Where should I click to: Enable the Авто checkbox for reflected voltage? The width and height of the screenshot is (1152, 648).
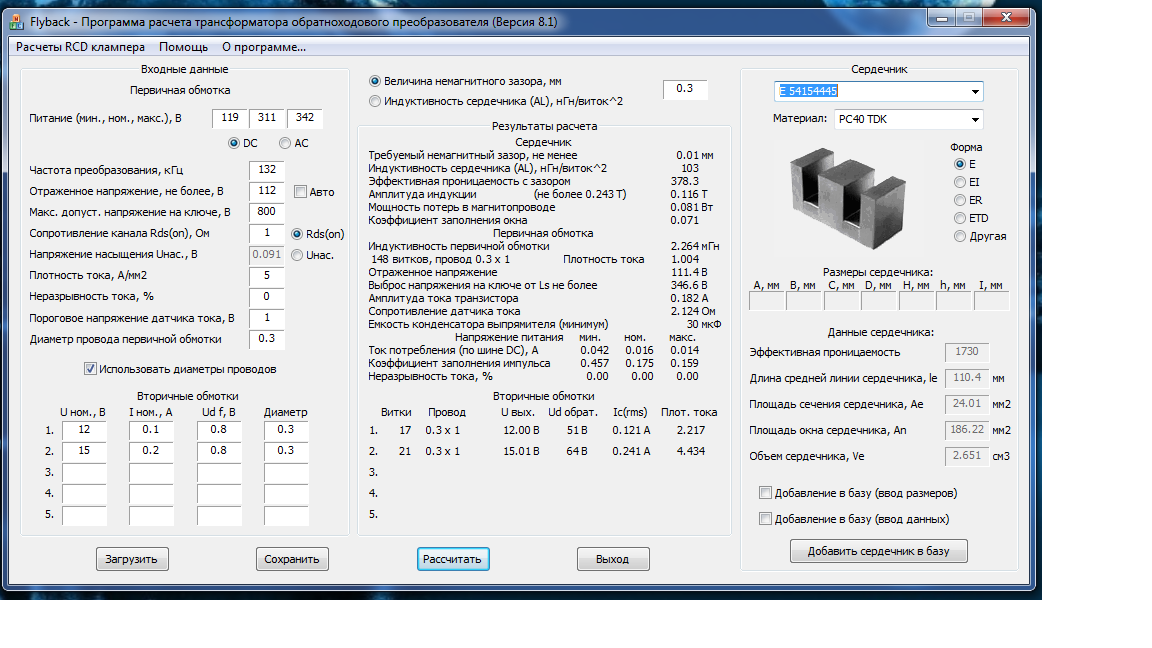tap(301, 192)
